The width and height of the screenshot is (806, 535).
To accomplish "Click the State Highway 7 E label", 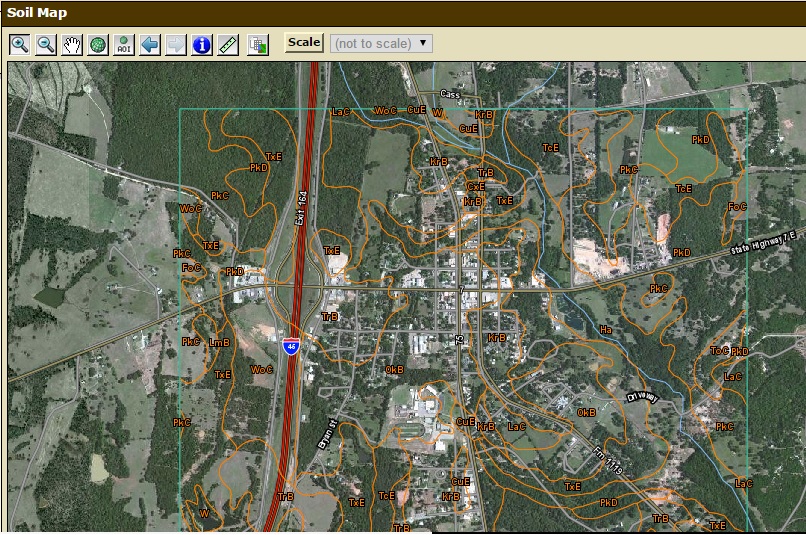I will point(763,242).
